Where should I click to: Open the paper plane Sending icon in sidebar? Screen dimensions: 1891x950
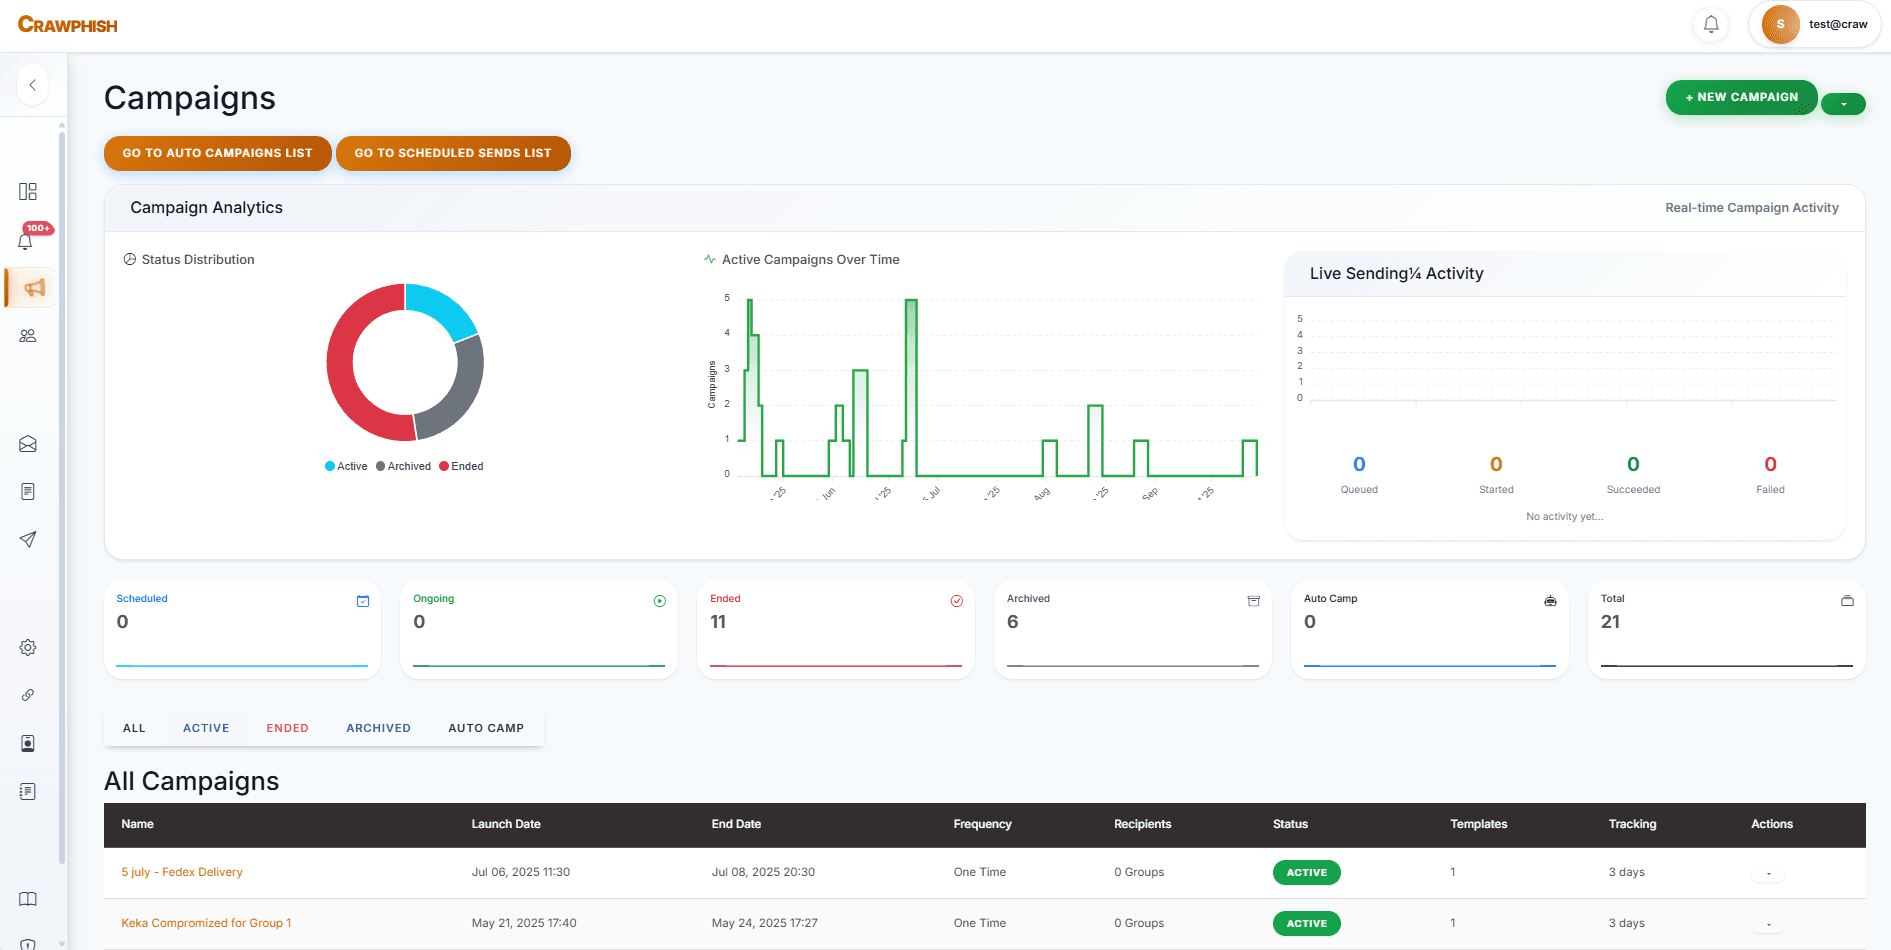(x=28, y=539)
